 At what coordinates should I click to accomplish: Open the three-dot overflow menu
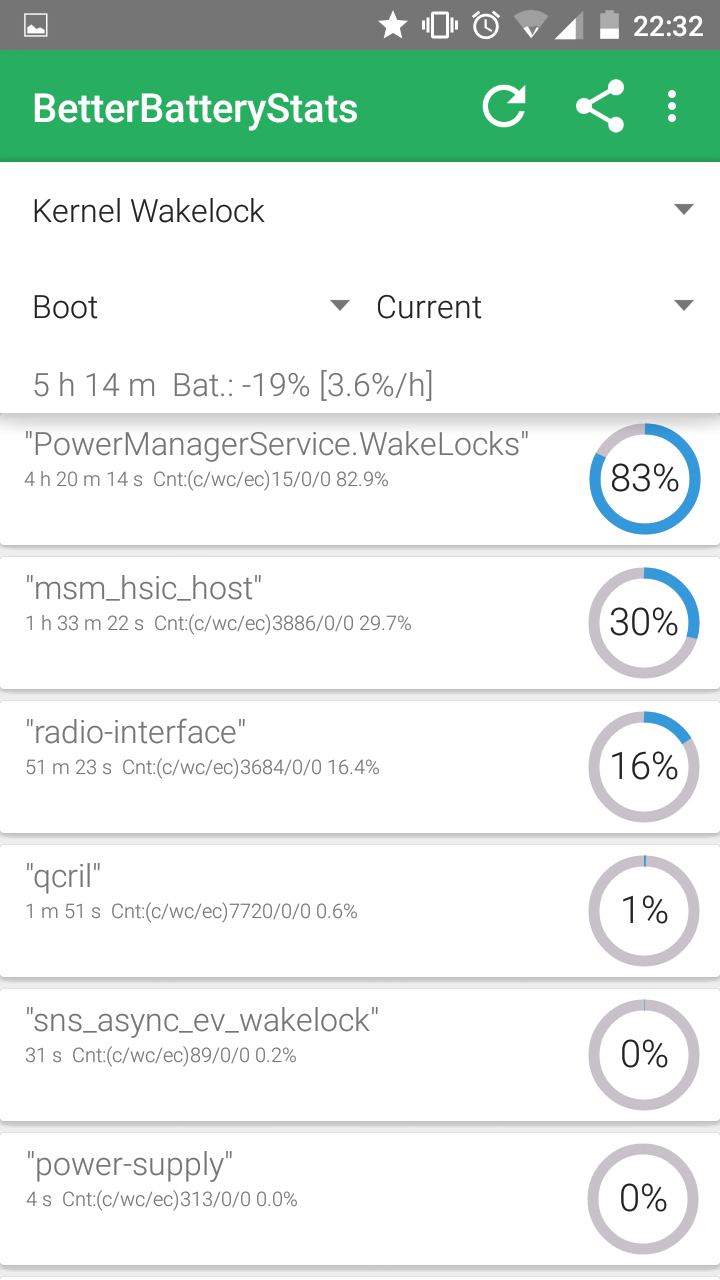coord(672,107)
